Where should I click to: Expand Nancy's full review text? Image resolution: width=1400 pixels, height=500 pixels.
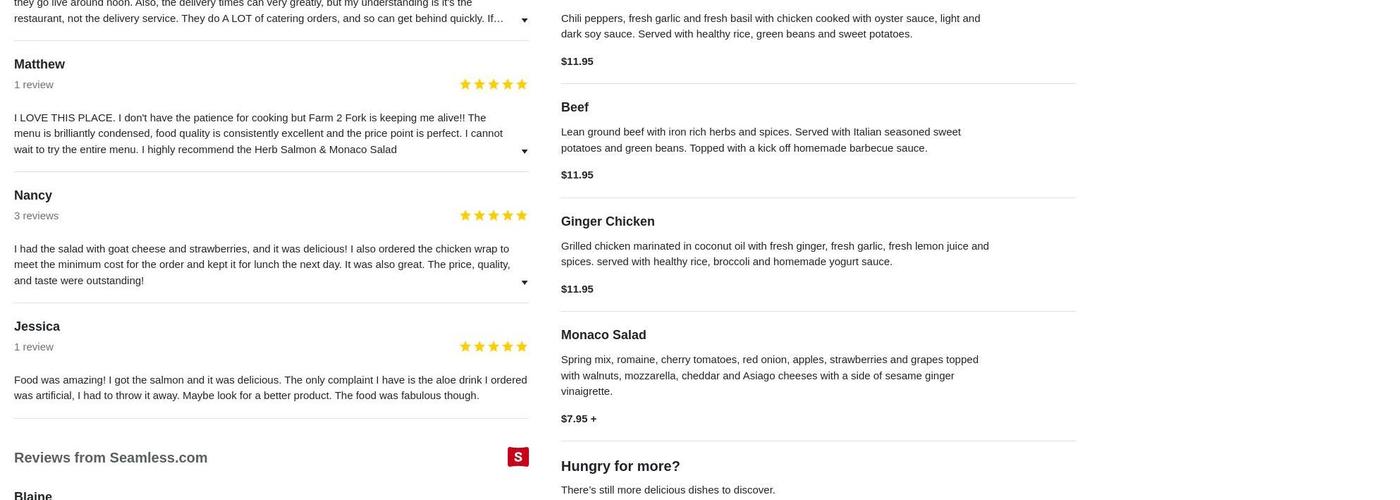click(524, 282)
